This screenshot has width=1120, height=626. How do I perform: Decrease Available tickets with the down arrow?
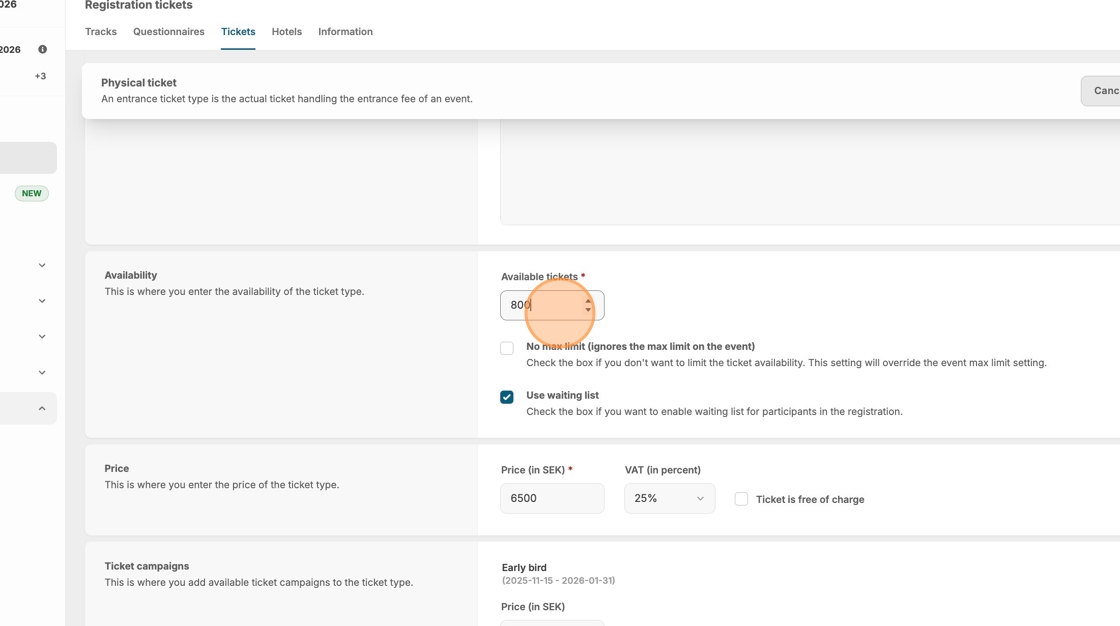click(x=588, y=310)
